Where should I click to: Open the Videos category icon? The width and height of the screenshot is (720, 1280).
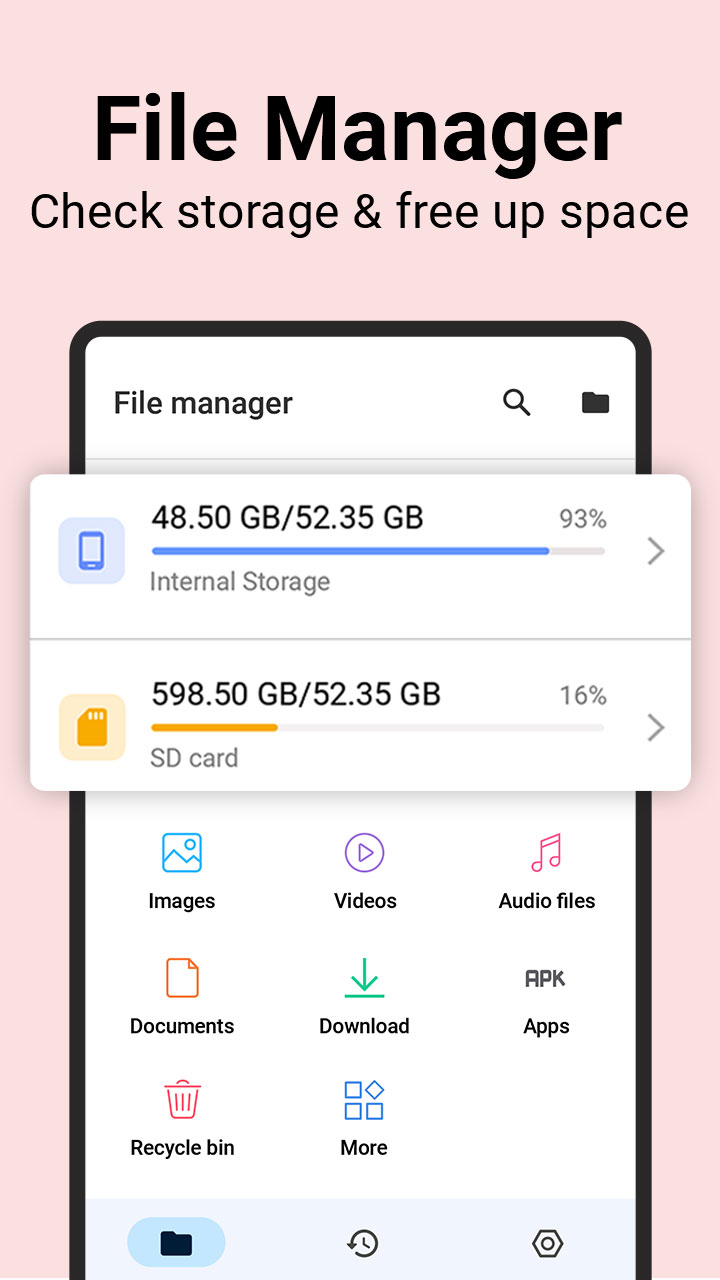click(x=365, y=853)
